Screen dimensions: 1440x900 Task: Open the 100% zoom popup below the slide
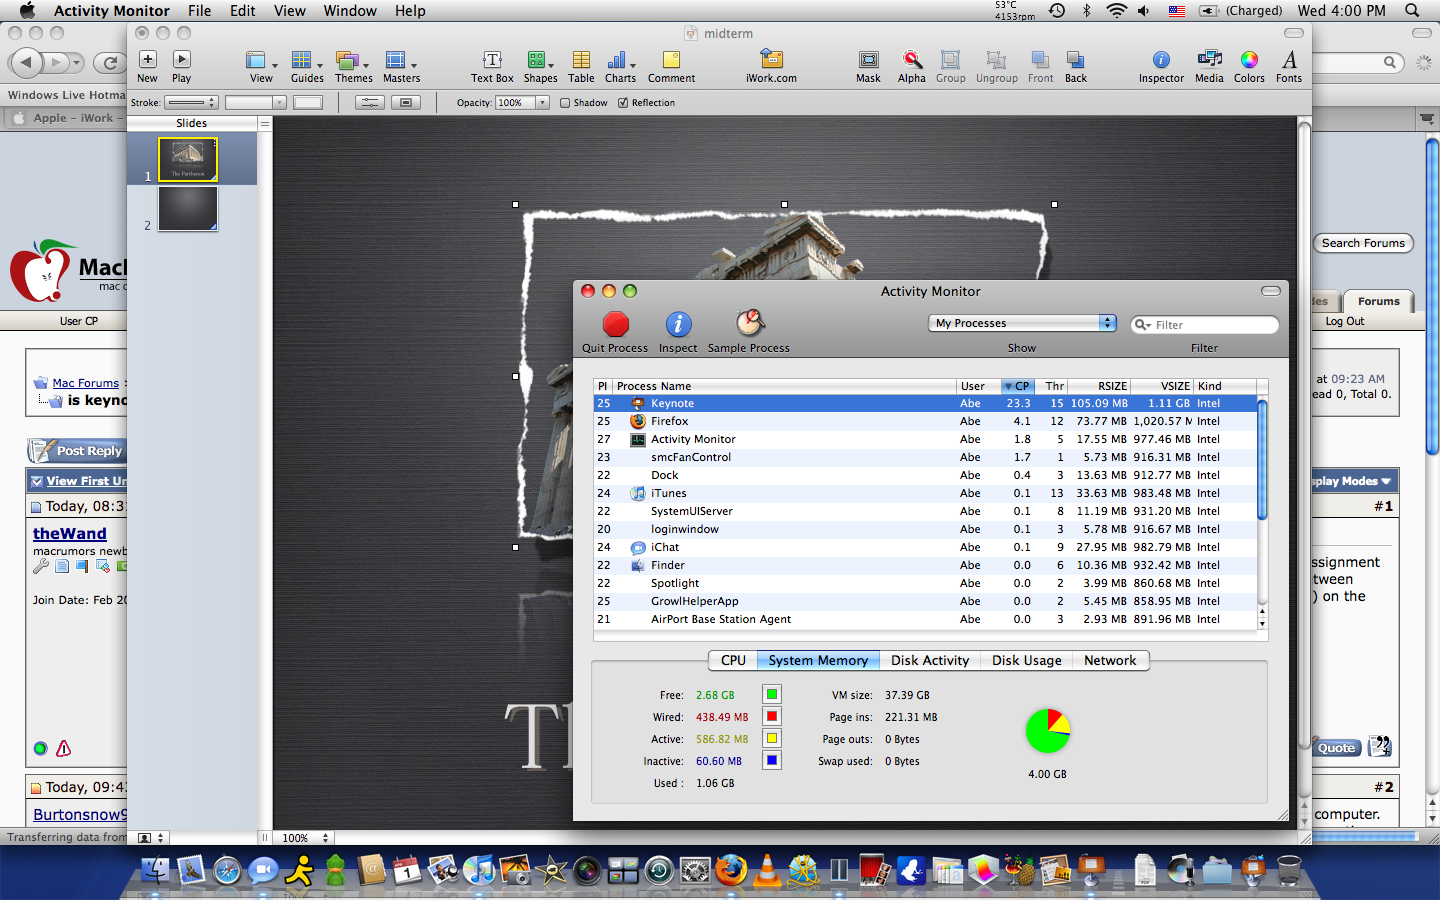coord(305,838)
